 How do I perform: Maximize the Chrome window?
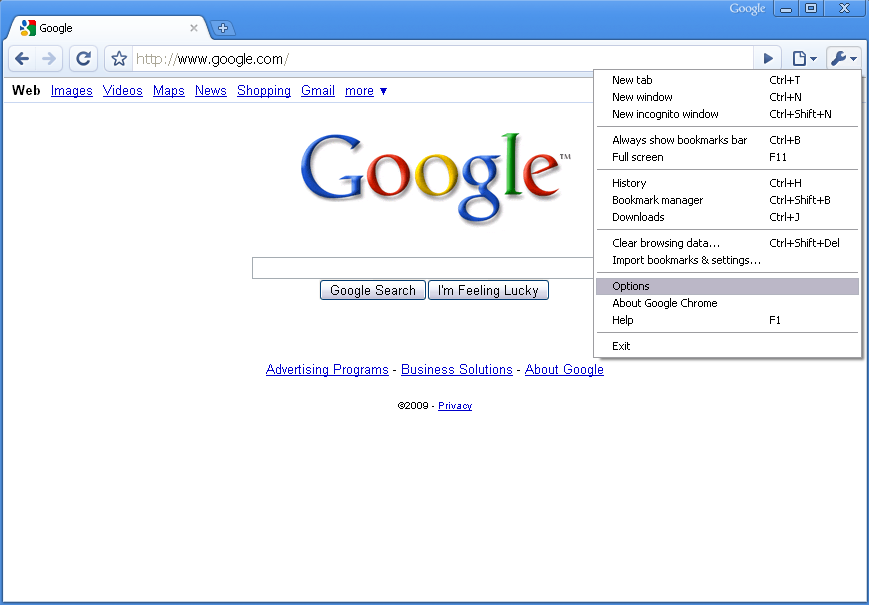[x=811, y=9]
